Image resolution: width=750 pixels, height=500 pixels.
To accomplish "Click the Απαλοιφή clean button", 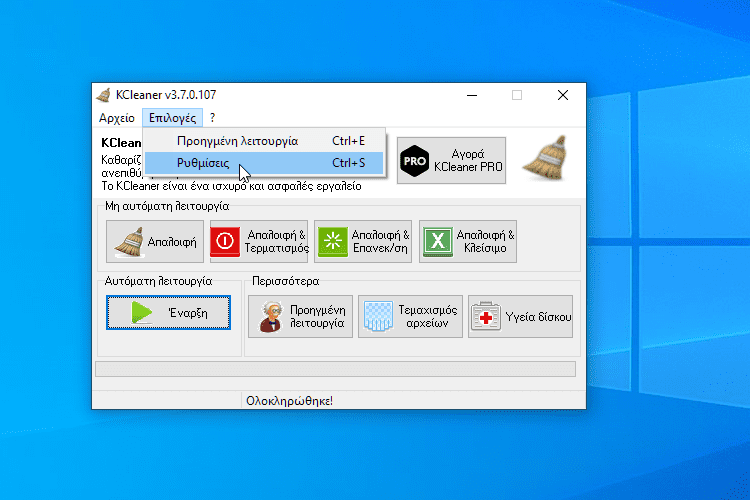I will click(154, 242).
